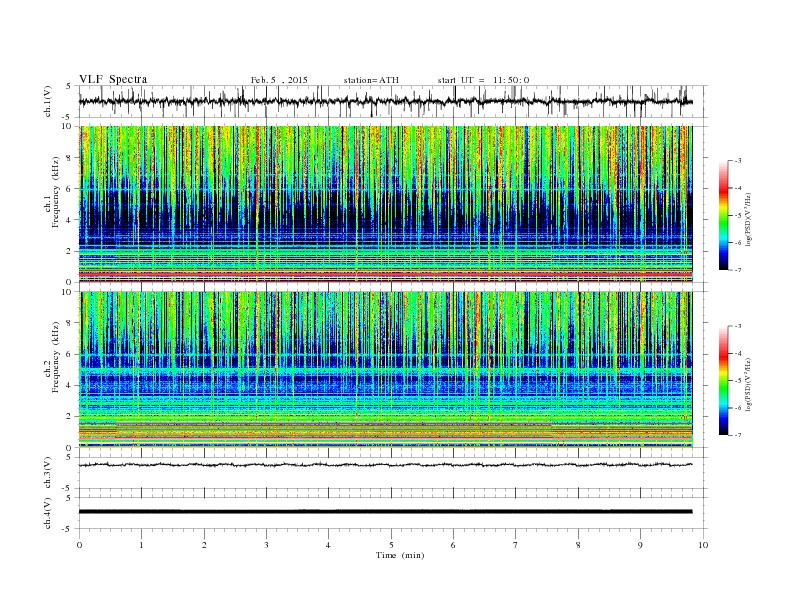The image size is (792, 612).
Task: Click the "station=ATH" header label
Action: pos(371,80)
